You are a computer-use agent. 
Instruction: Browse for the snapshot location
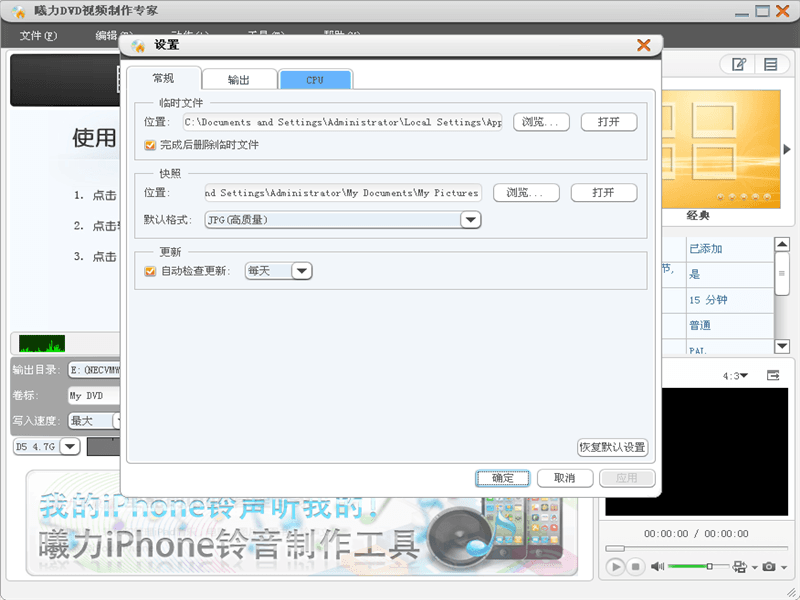pos(526,193)
